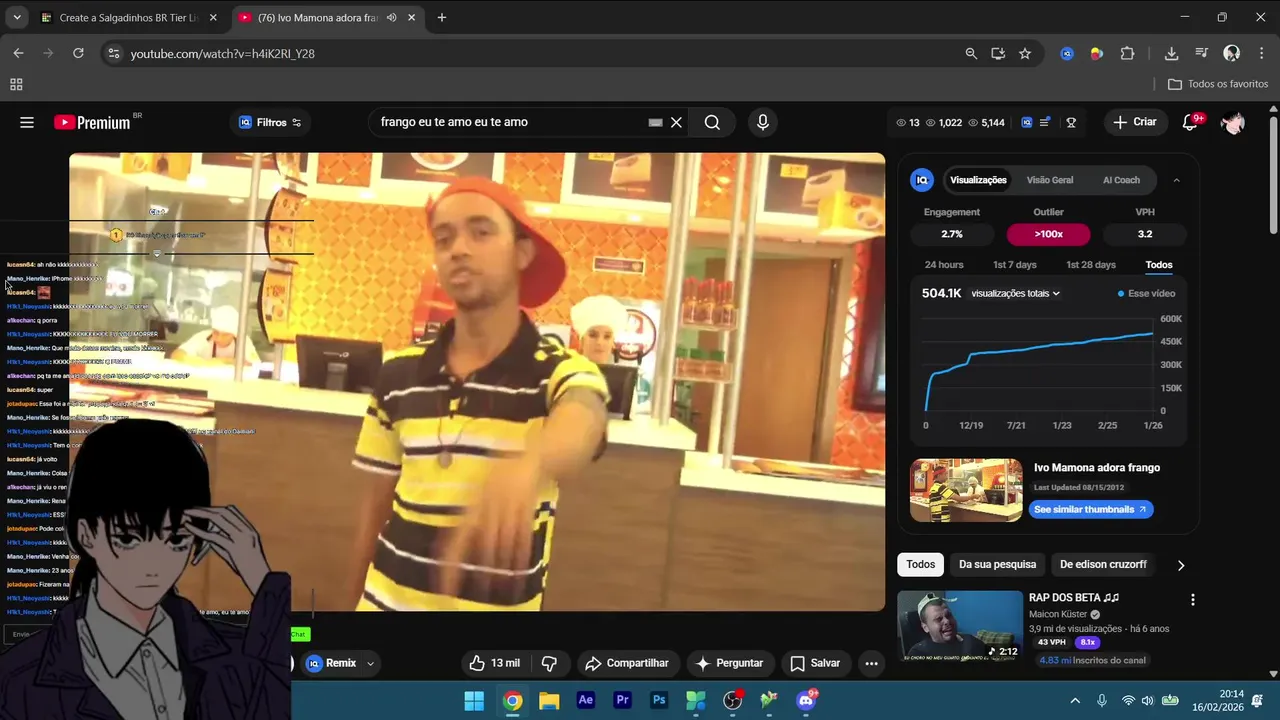Run the search with the magnifier button
Image resolution: width=1280 pixels, height=720 pixels.
(712, 122)
